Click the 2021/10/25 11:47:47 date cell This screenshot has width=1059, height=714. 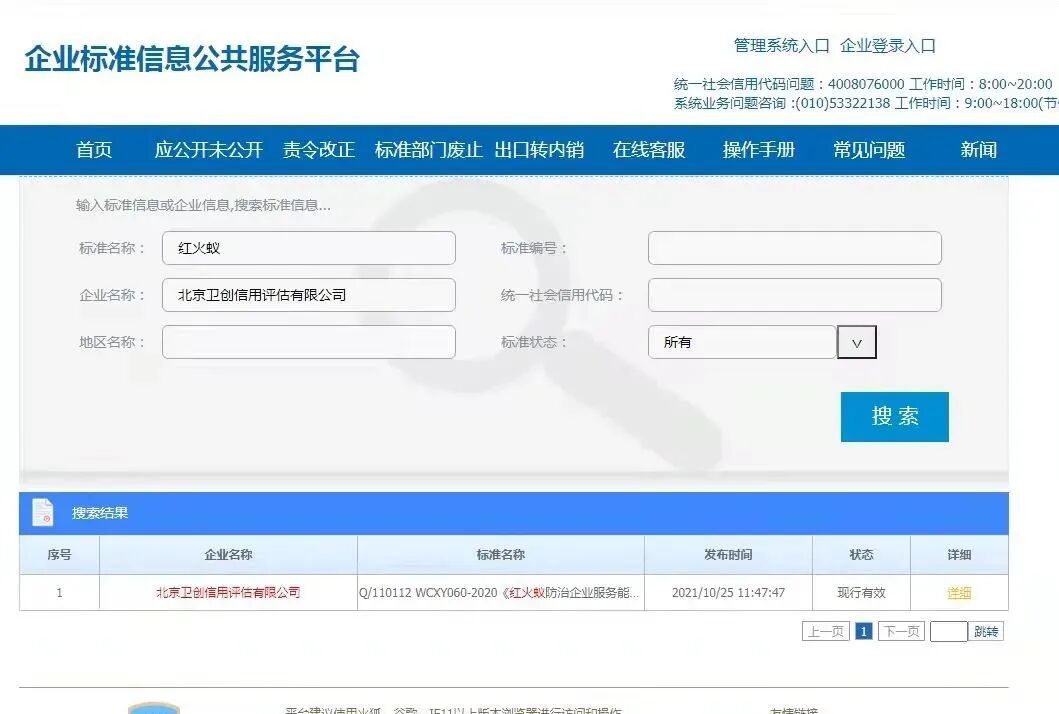pos(728,592)
